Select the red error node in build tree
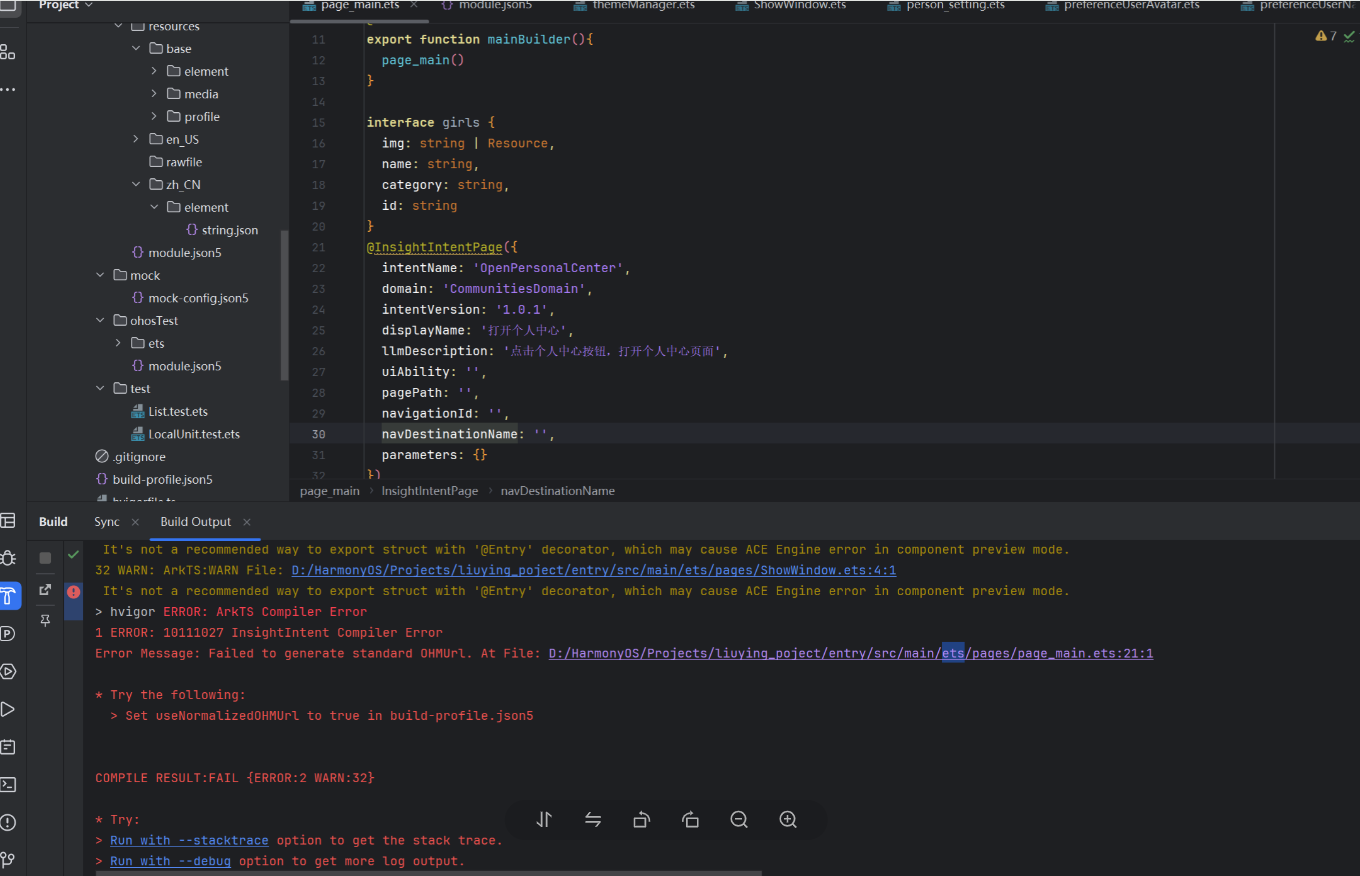Screen dimensions: 1360x876 pyautogui.click(x=73, y=592)
